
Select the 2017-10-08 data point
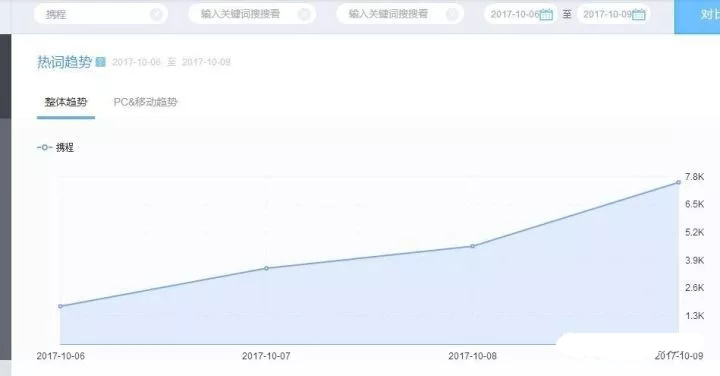[473, 246]
